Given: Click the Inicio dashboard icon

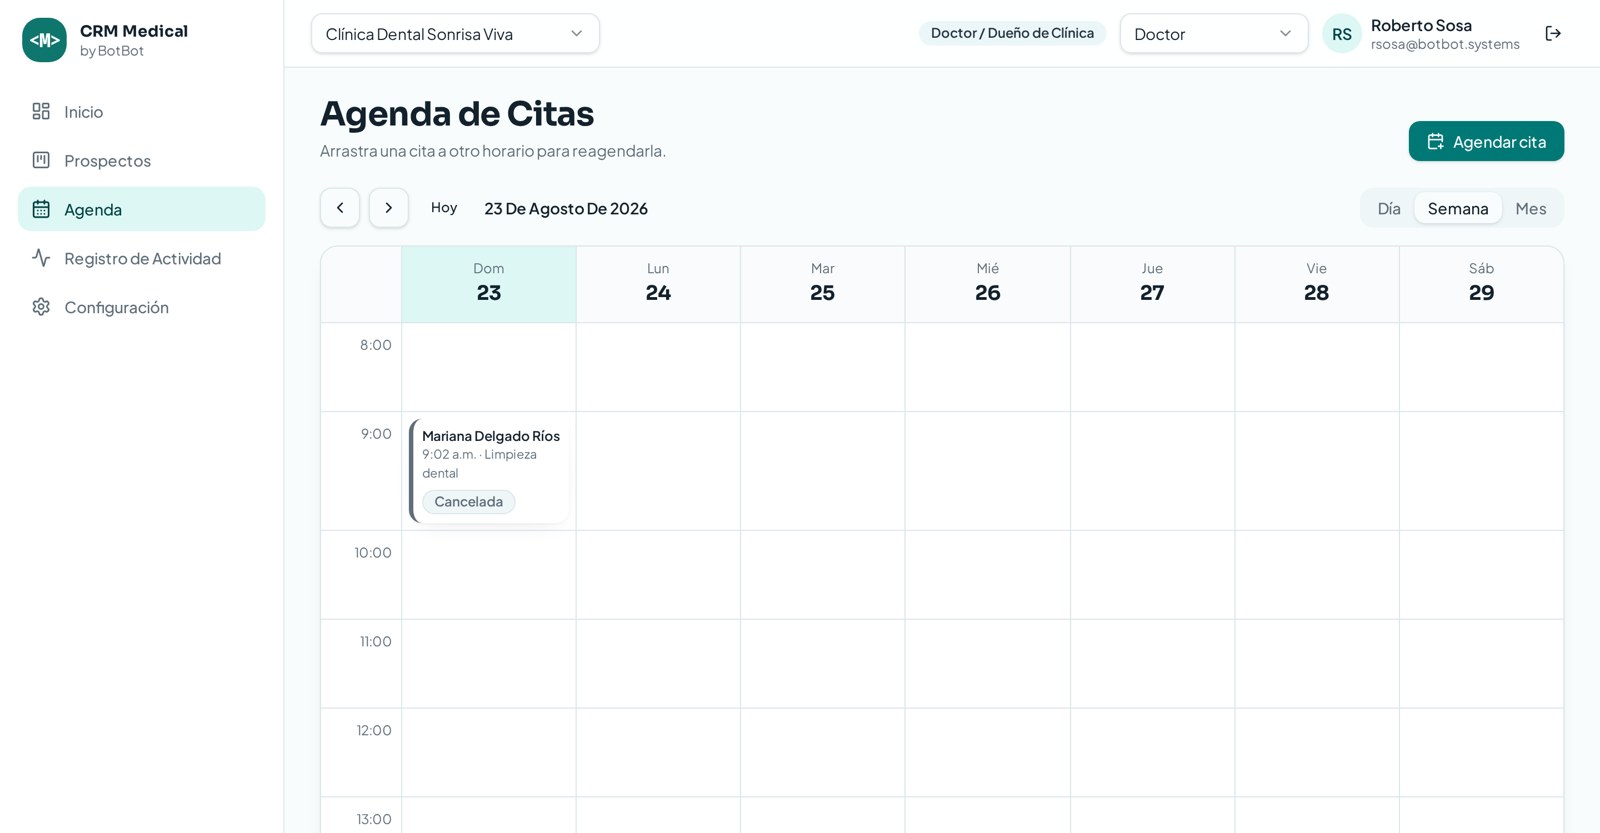Looking at the screenshot, I should [x=41, y=111].
